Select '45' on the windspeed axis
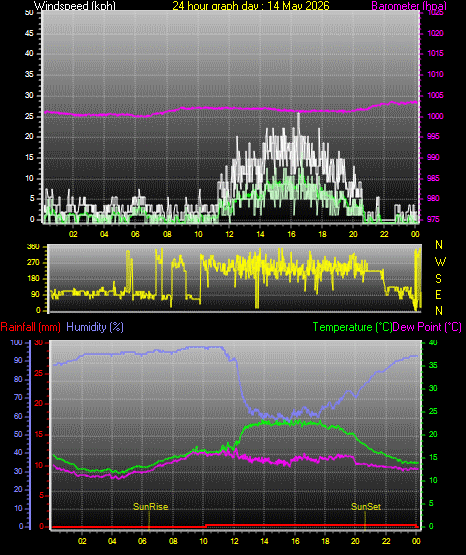This screenshot has width=466, height=555. (29, 33)
